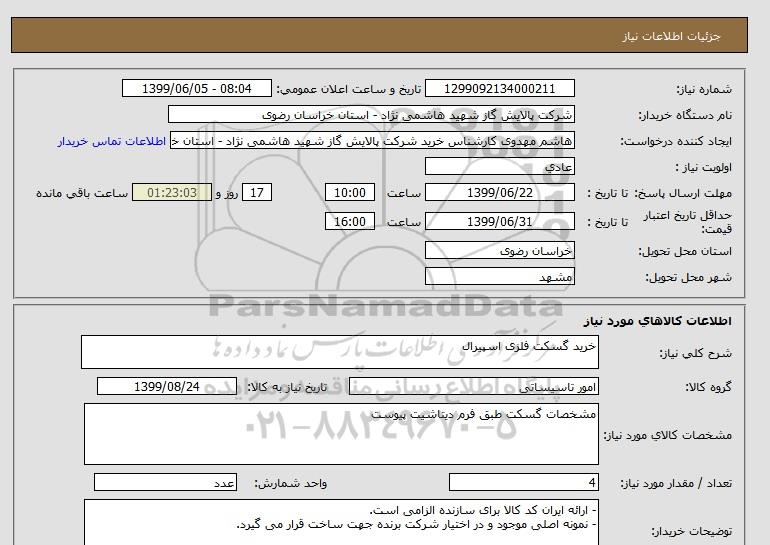The image size is (770, 545).
Task: Click the ایجاد کننده درخواست label
Action: click(x=676, y=141)
